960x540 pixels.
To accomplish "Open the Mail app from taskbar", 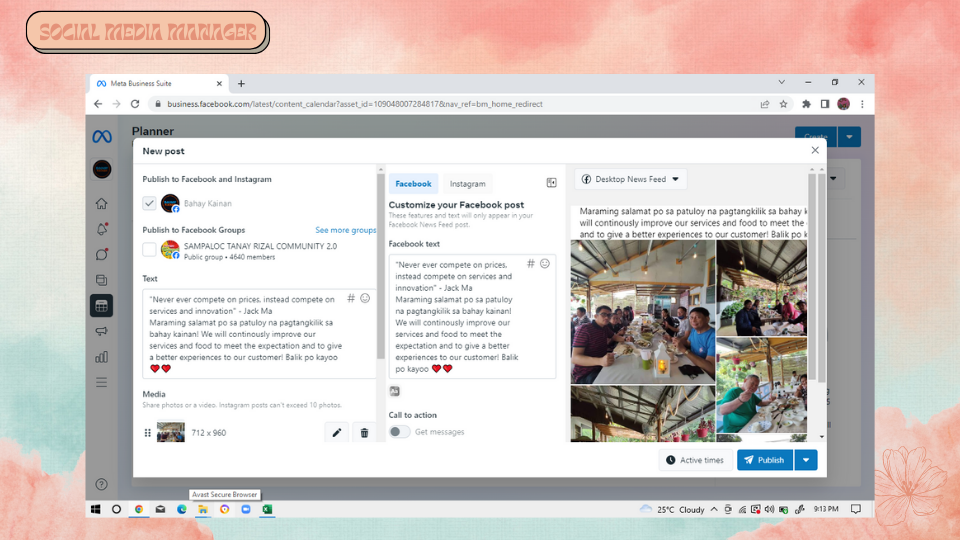I will pos(160,509).
